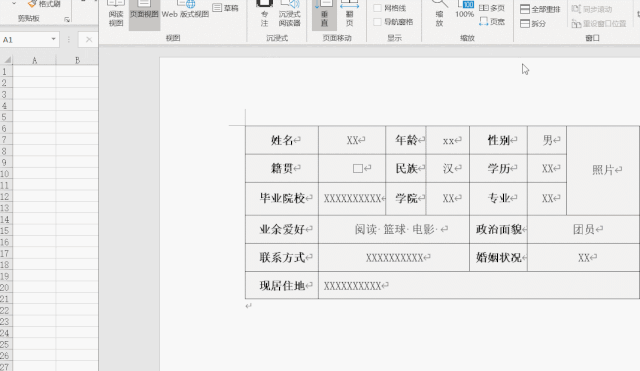This screenshot has width=640, height=371.
Task: Click the 民族 table cell
Action: click(x=406, y=168)
